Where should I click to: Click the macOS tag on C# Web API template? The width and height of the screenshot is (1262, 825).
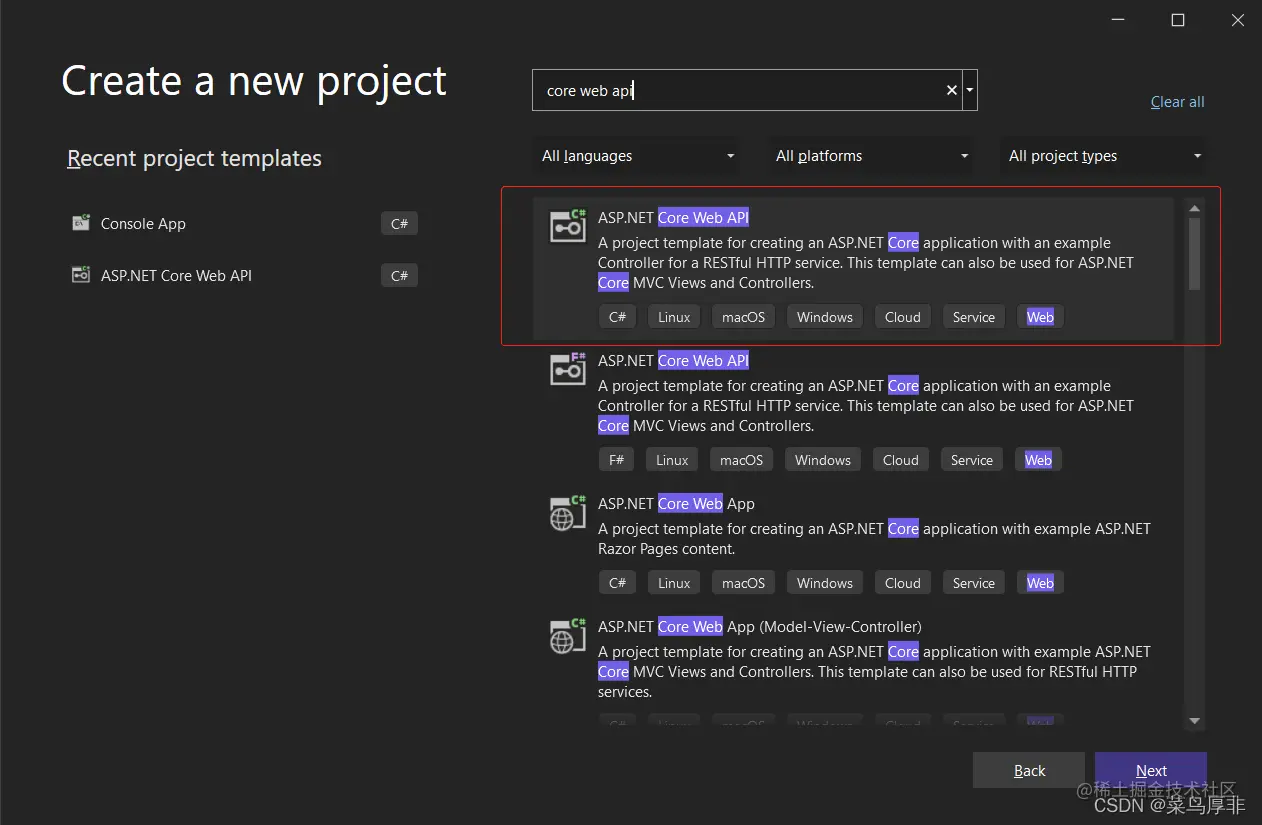click(x=743, y=317)
